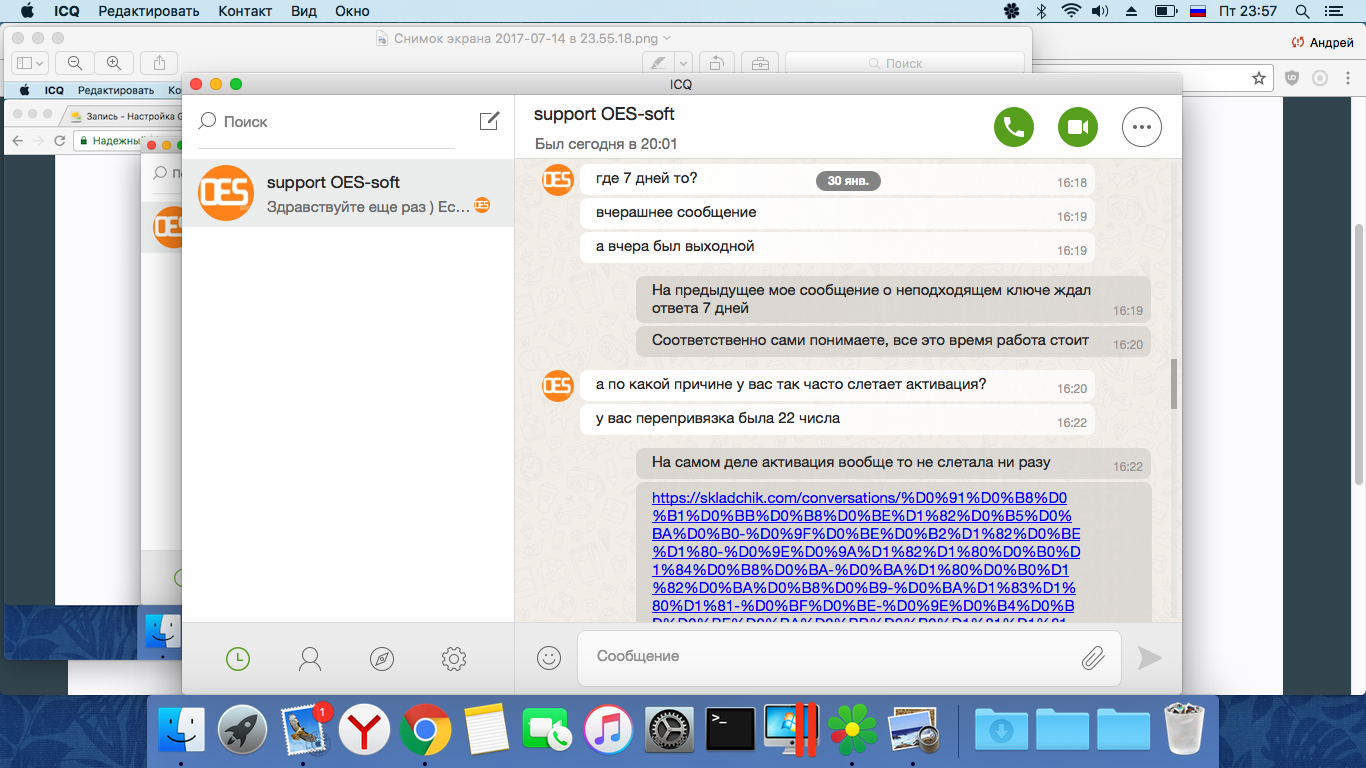Open the Окно menu in top menu bar
The image size is (1366, 768).
coord(352,11)
